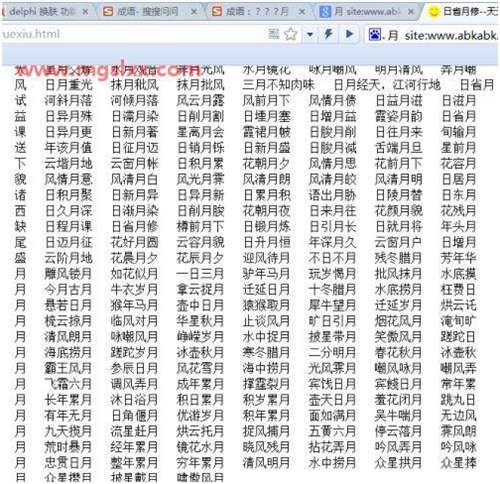Click the address bar showing uexiu.html
Image resolution: width=500 pixels, height=484 pixels.
(x=133, y=34)
